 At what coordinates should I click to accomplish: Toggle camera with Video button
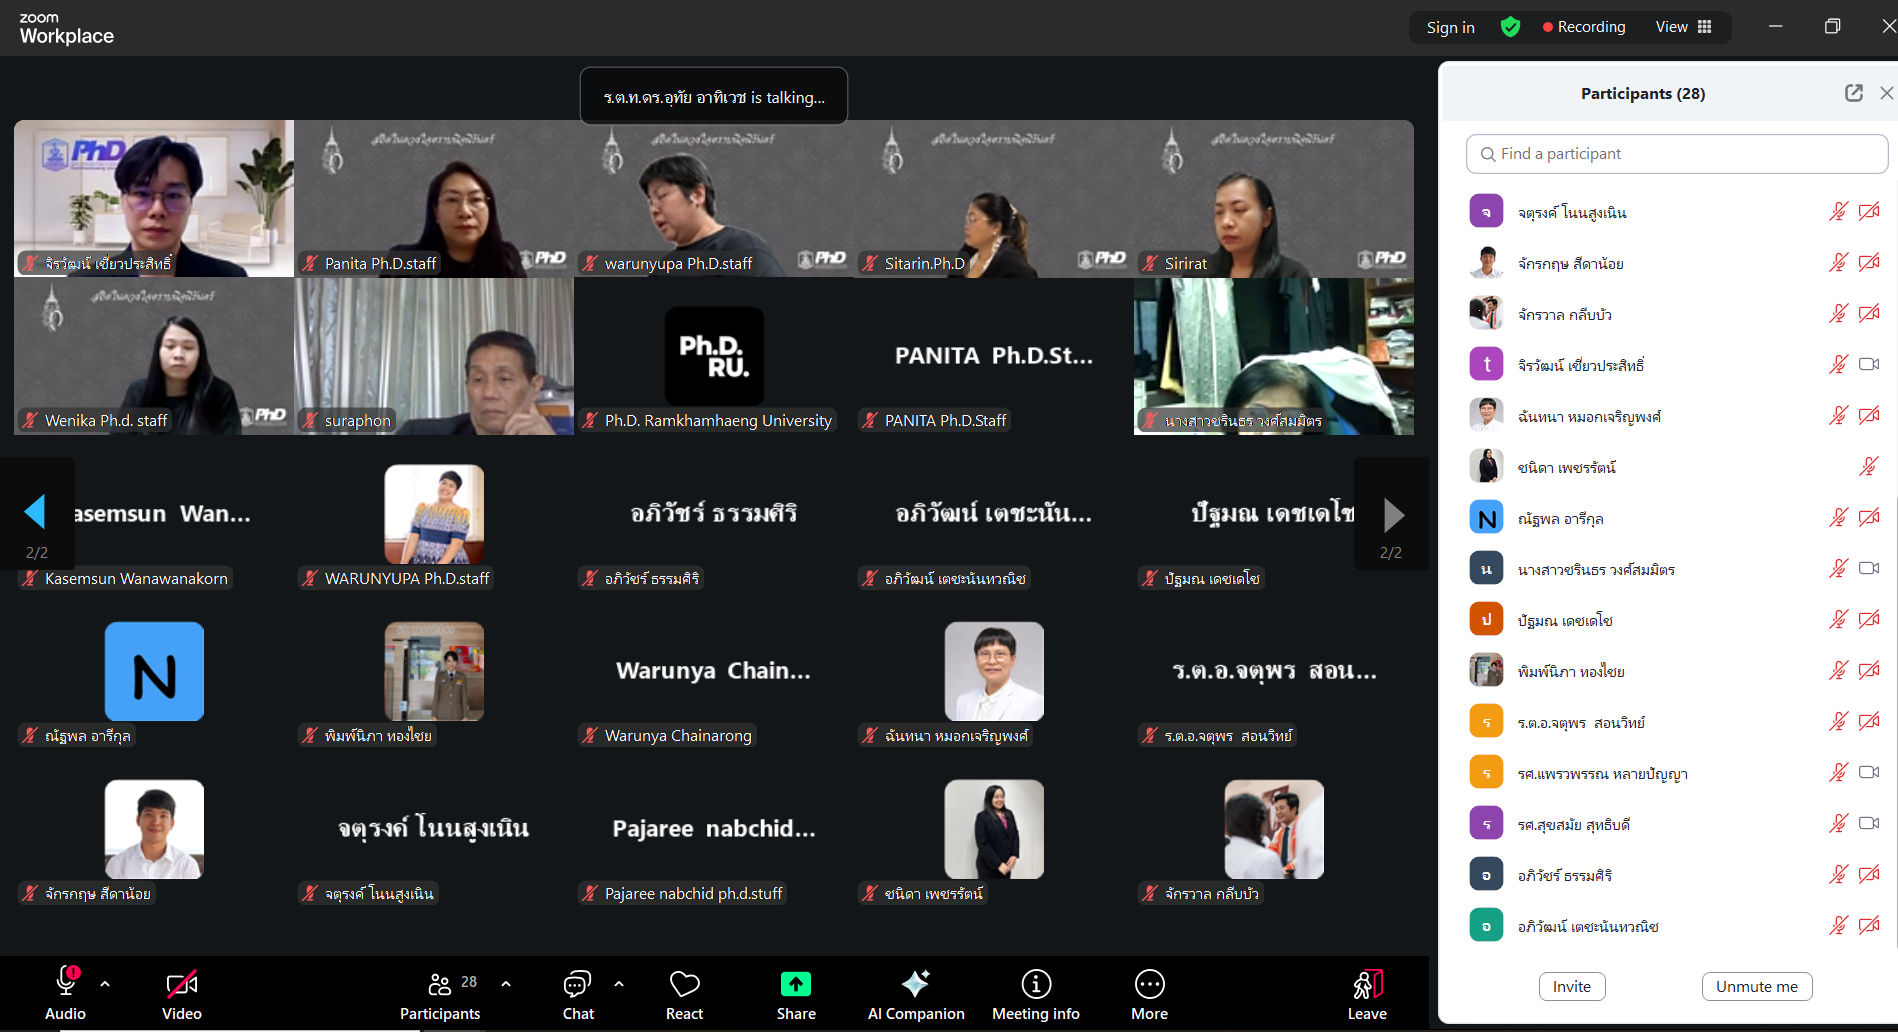tap(182, 994)
